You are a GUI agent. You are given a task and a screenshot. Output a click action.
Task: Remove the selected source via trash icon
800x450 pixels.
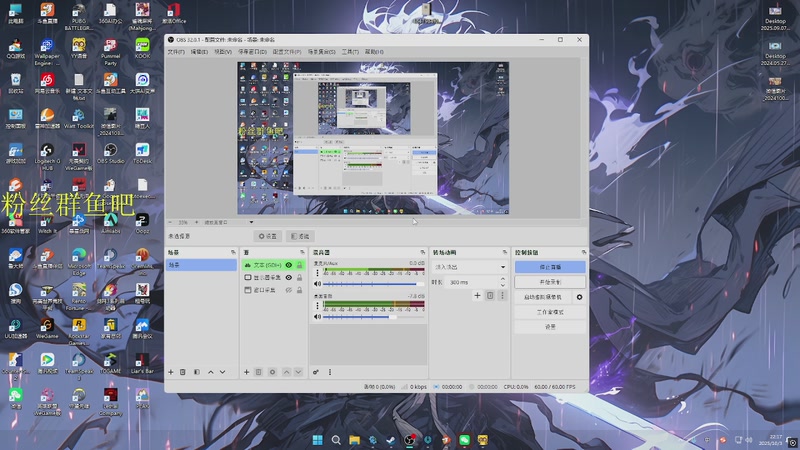(259, 372)
